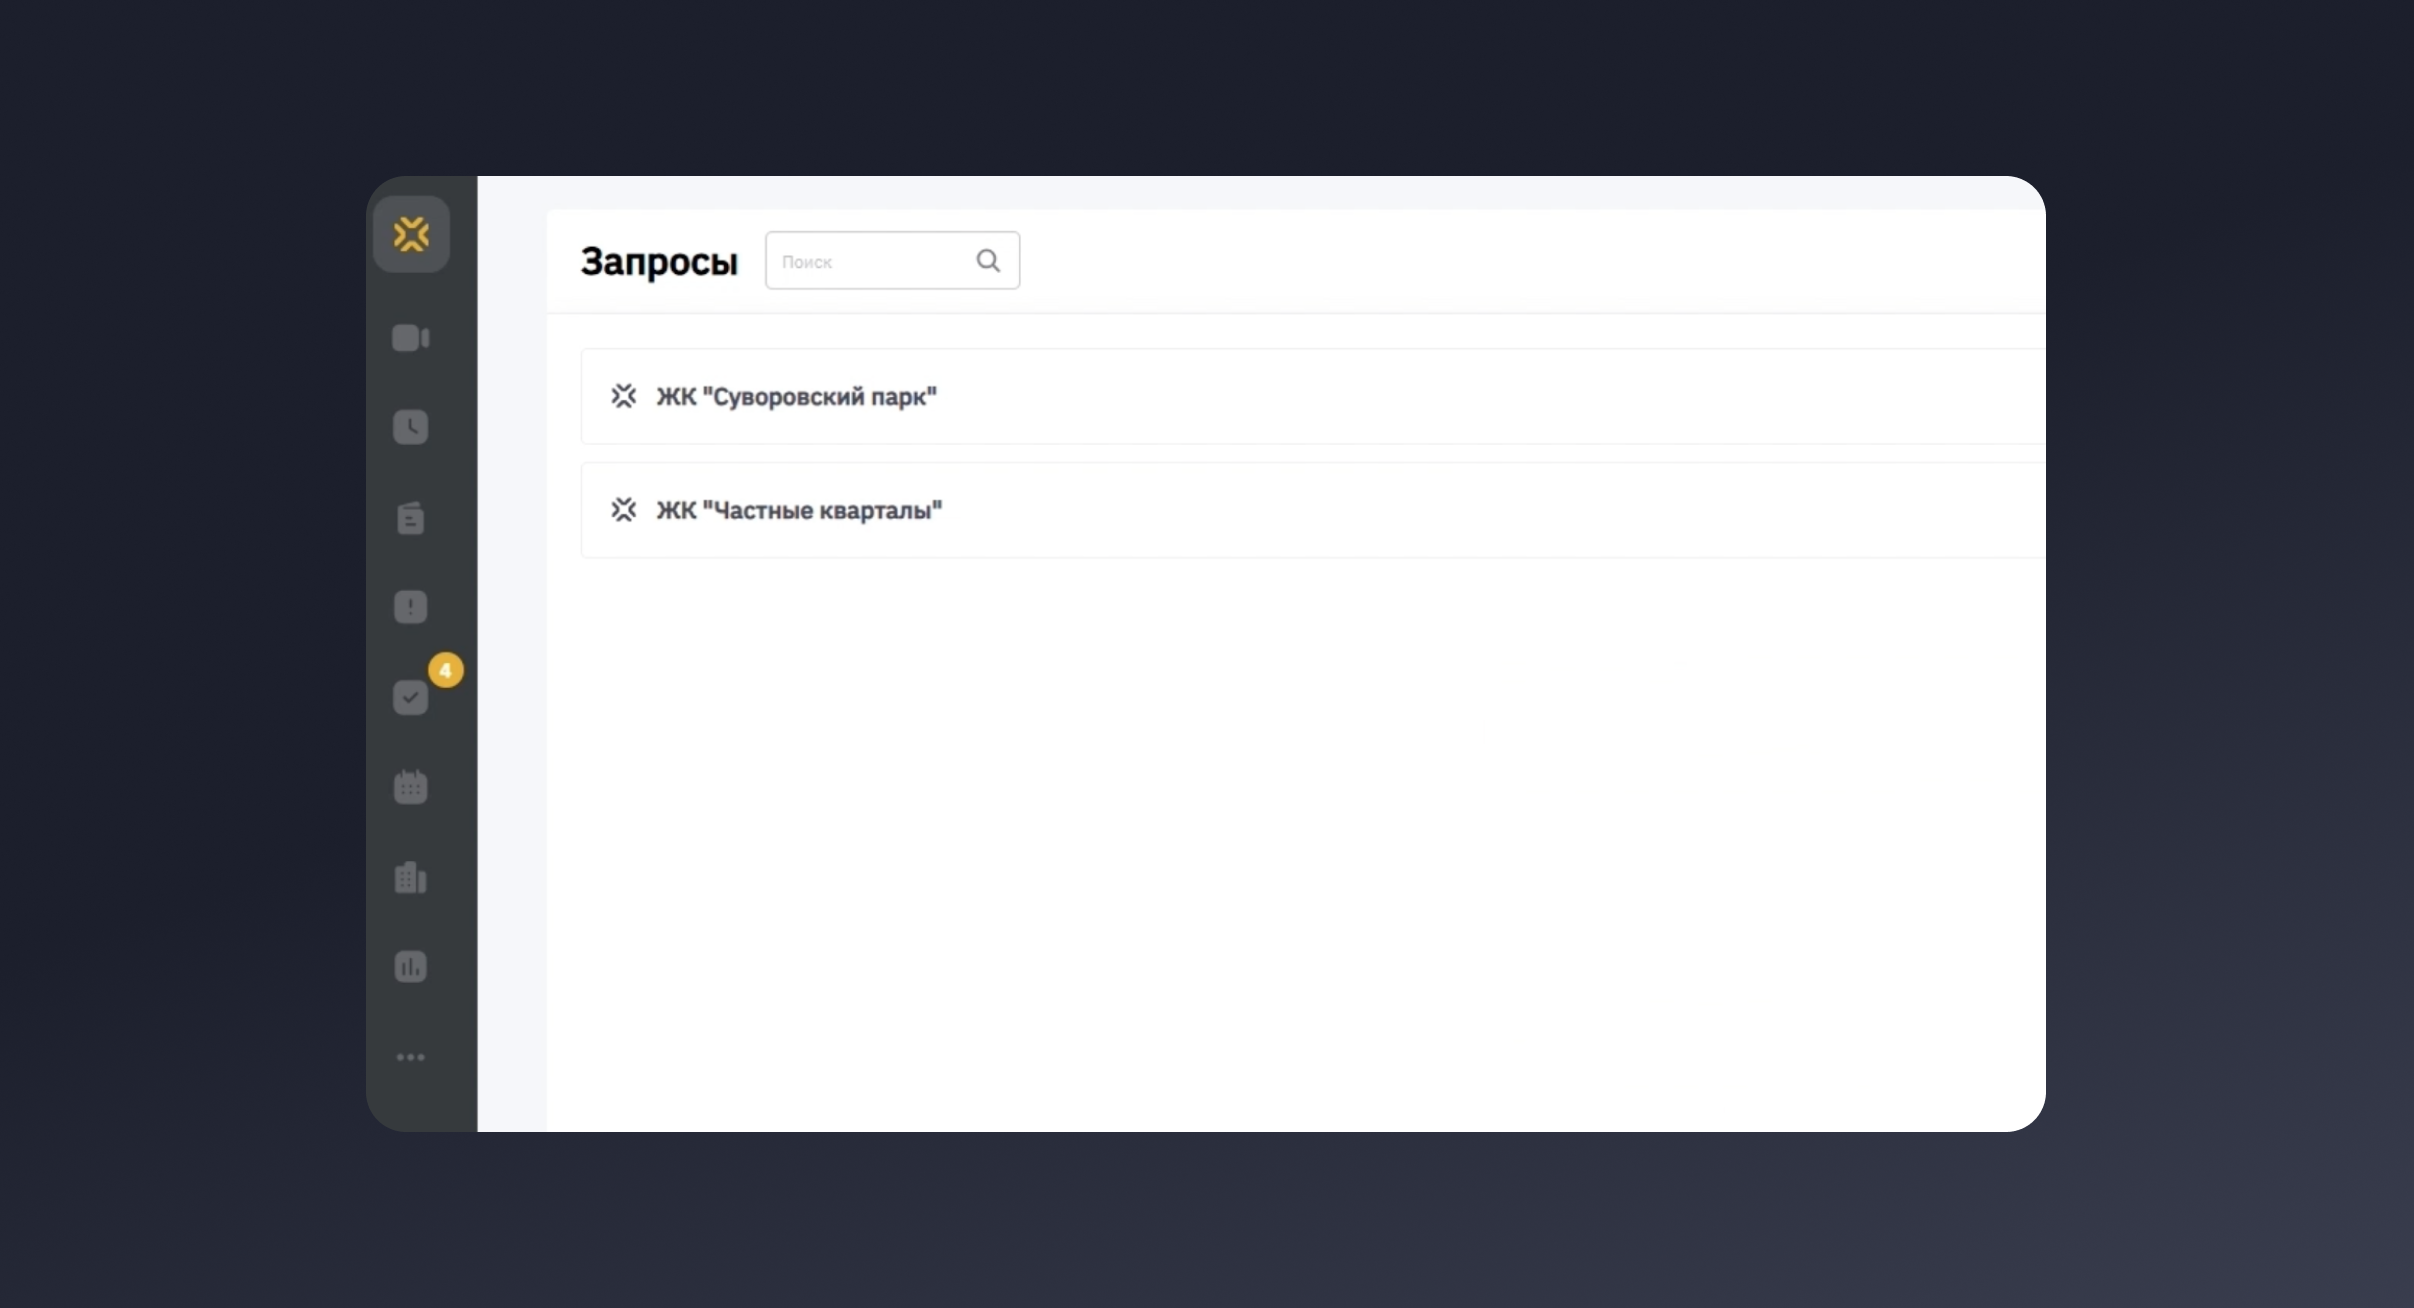Screen dimensions: 2414x1308
Task: Open tasks section with checkmark icon
Action: coord(411,698)
